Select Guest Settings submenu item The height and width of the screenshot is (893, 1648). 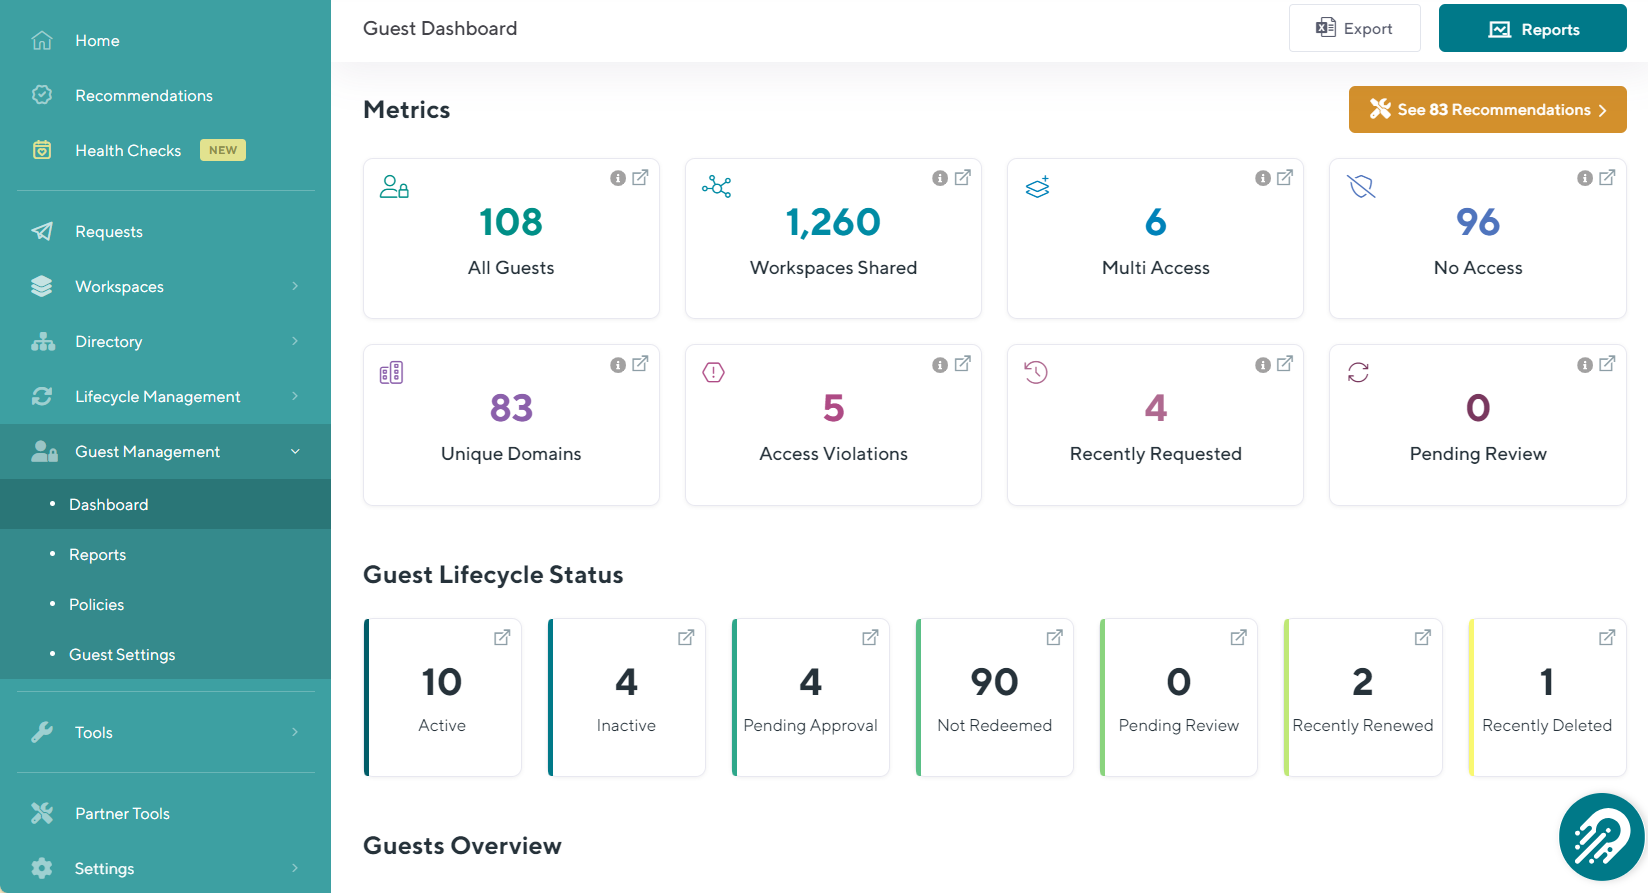tap(122, 655)
